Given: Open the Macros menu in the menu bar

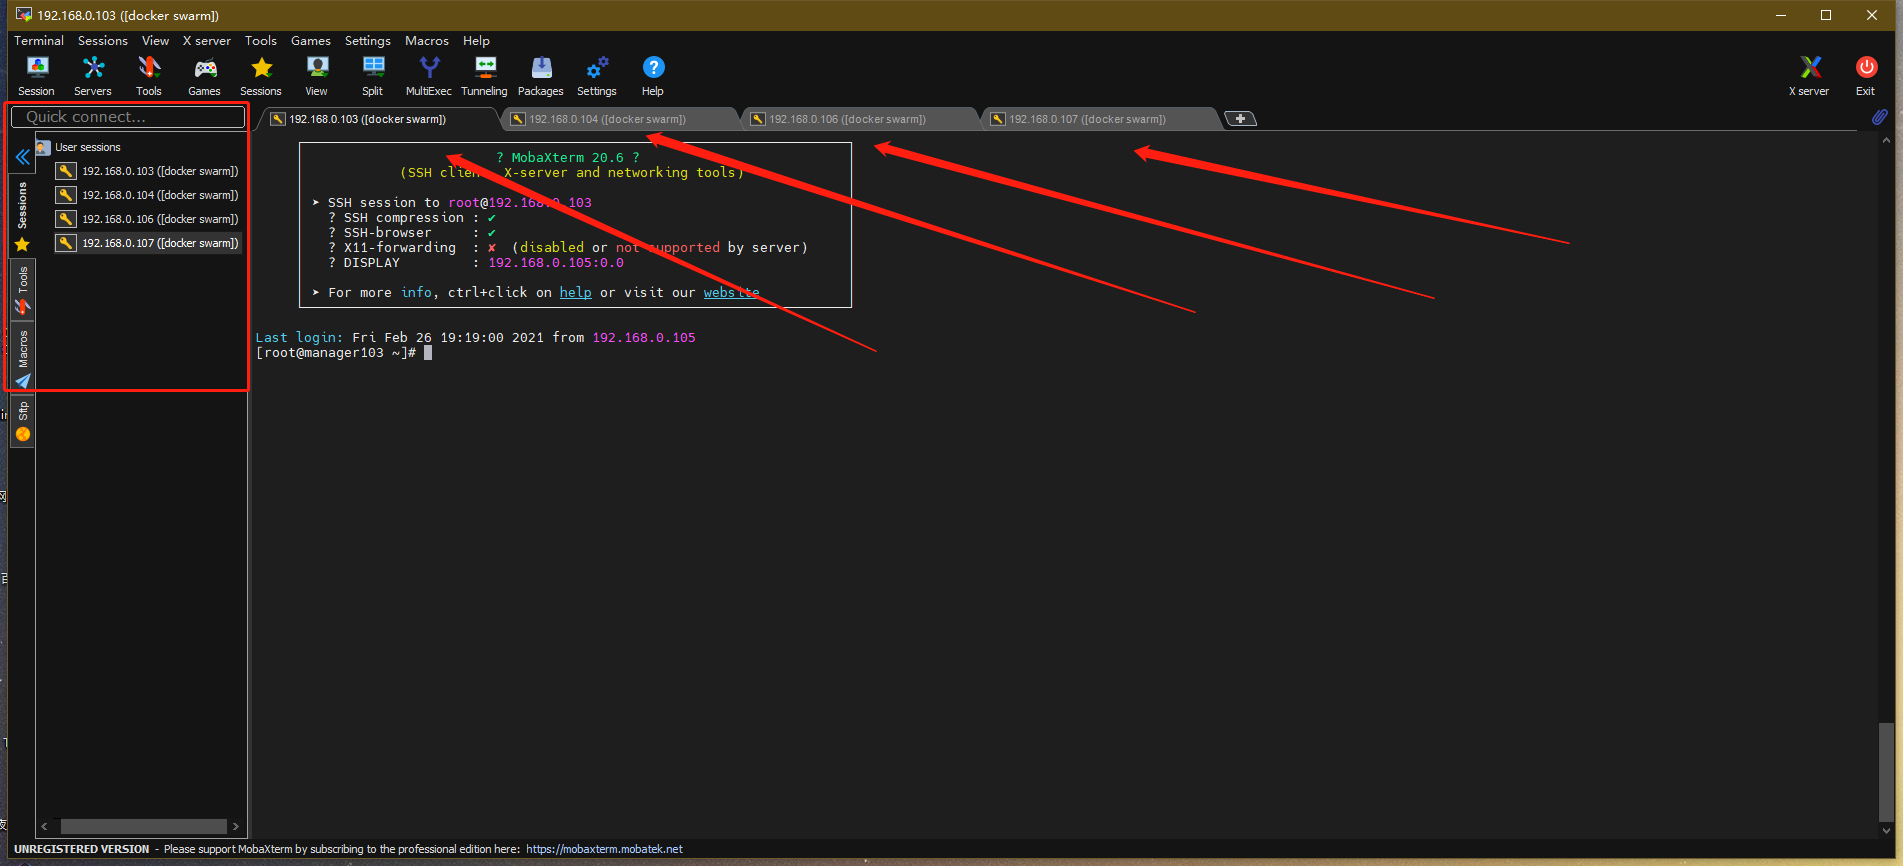Looking at the screenshot, I should [x=426, y=41].
